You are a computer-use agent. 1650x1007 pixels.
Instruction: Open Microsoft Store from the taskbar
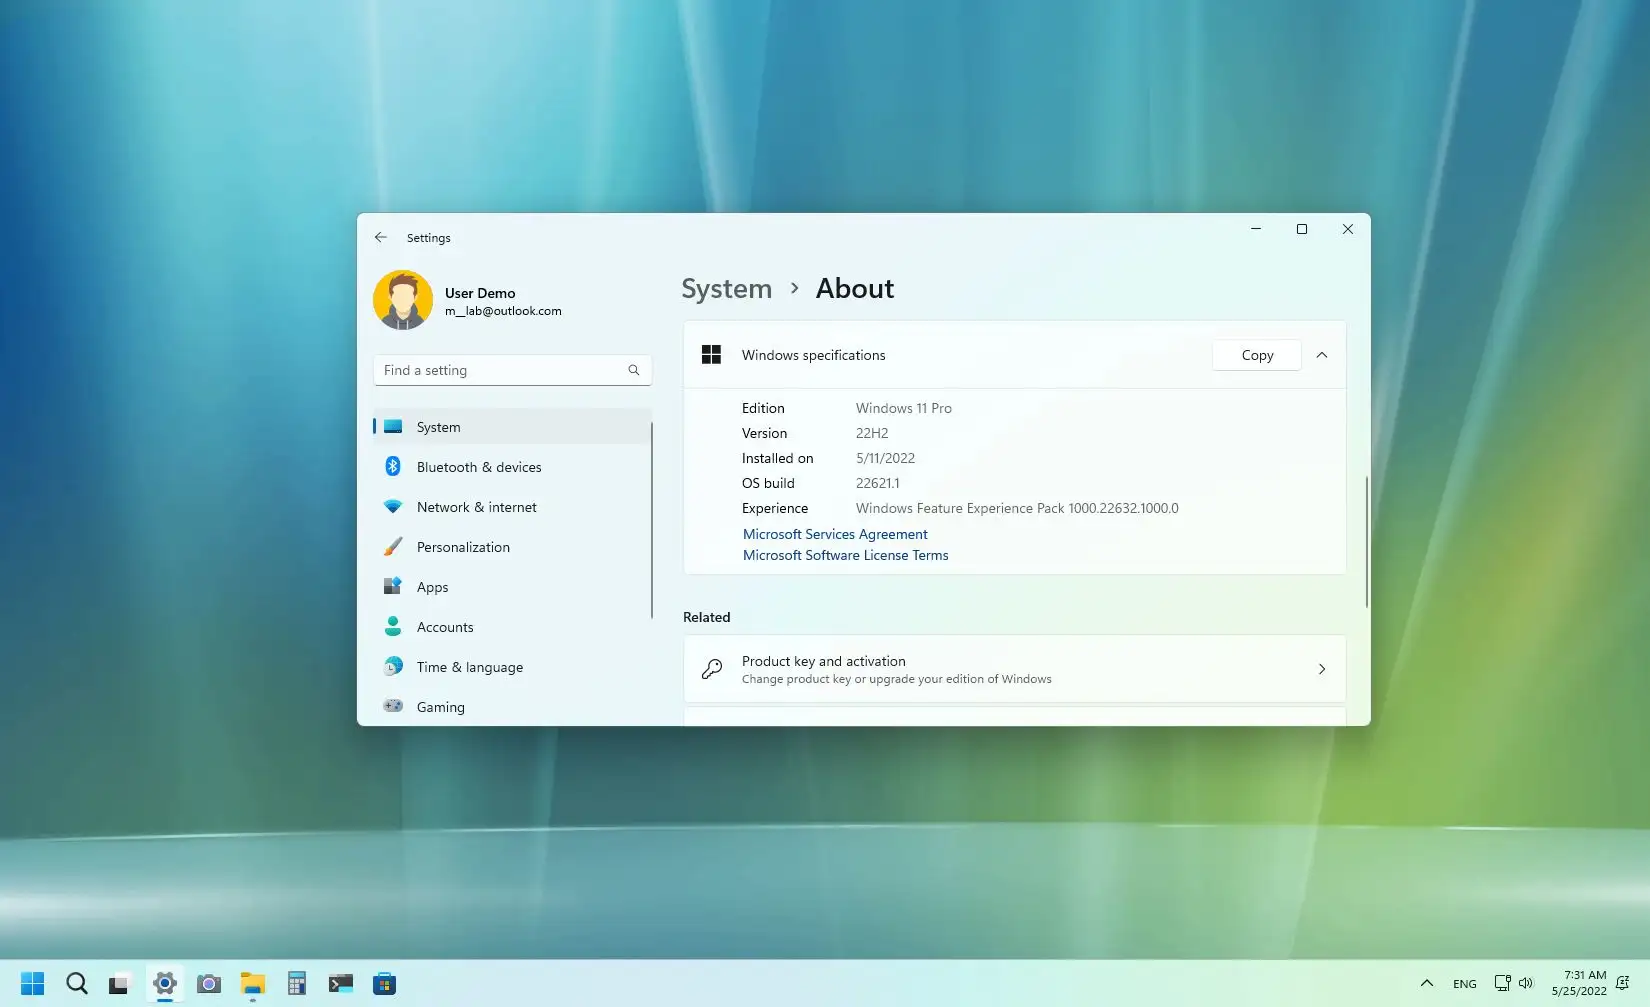coord(384,984)
